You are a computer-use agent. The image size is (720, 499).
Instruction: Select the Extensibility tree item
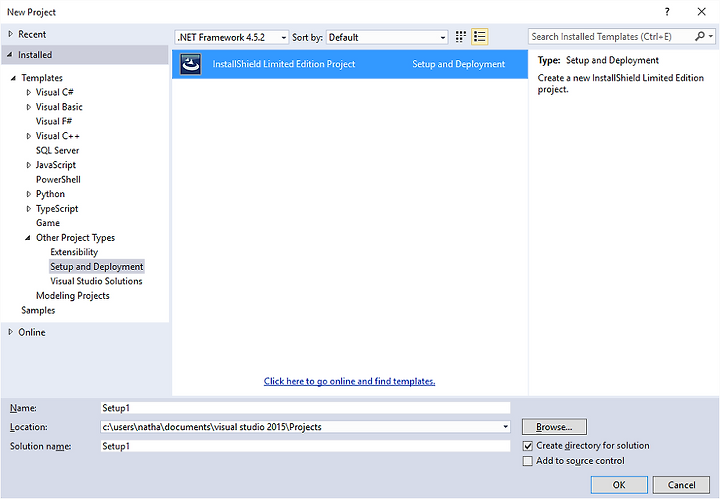click(74, 252)
